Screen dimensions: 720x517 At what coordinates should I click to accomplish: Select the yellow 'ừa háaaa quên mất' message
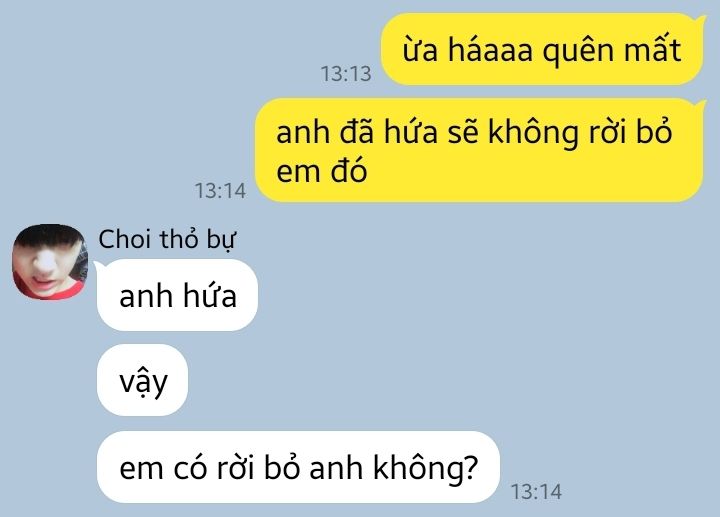tap(542, 49)
